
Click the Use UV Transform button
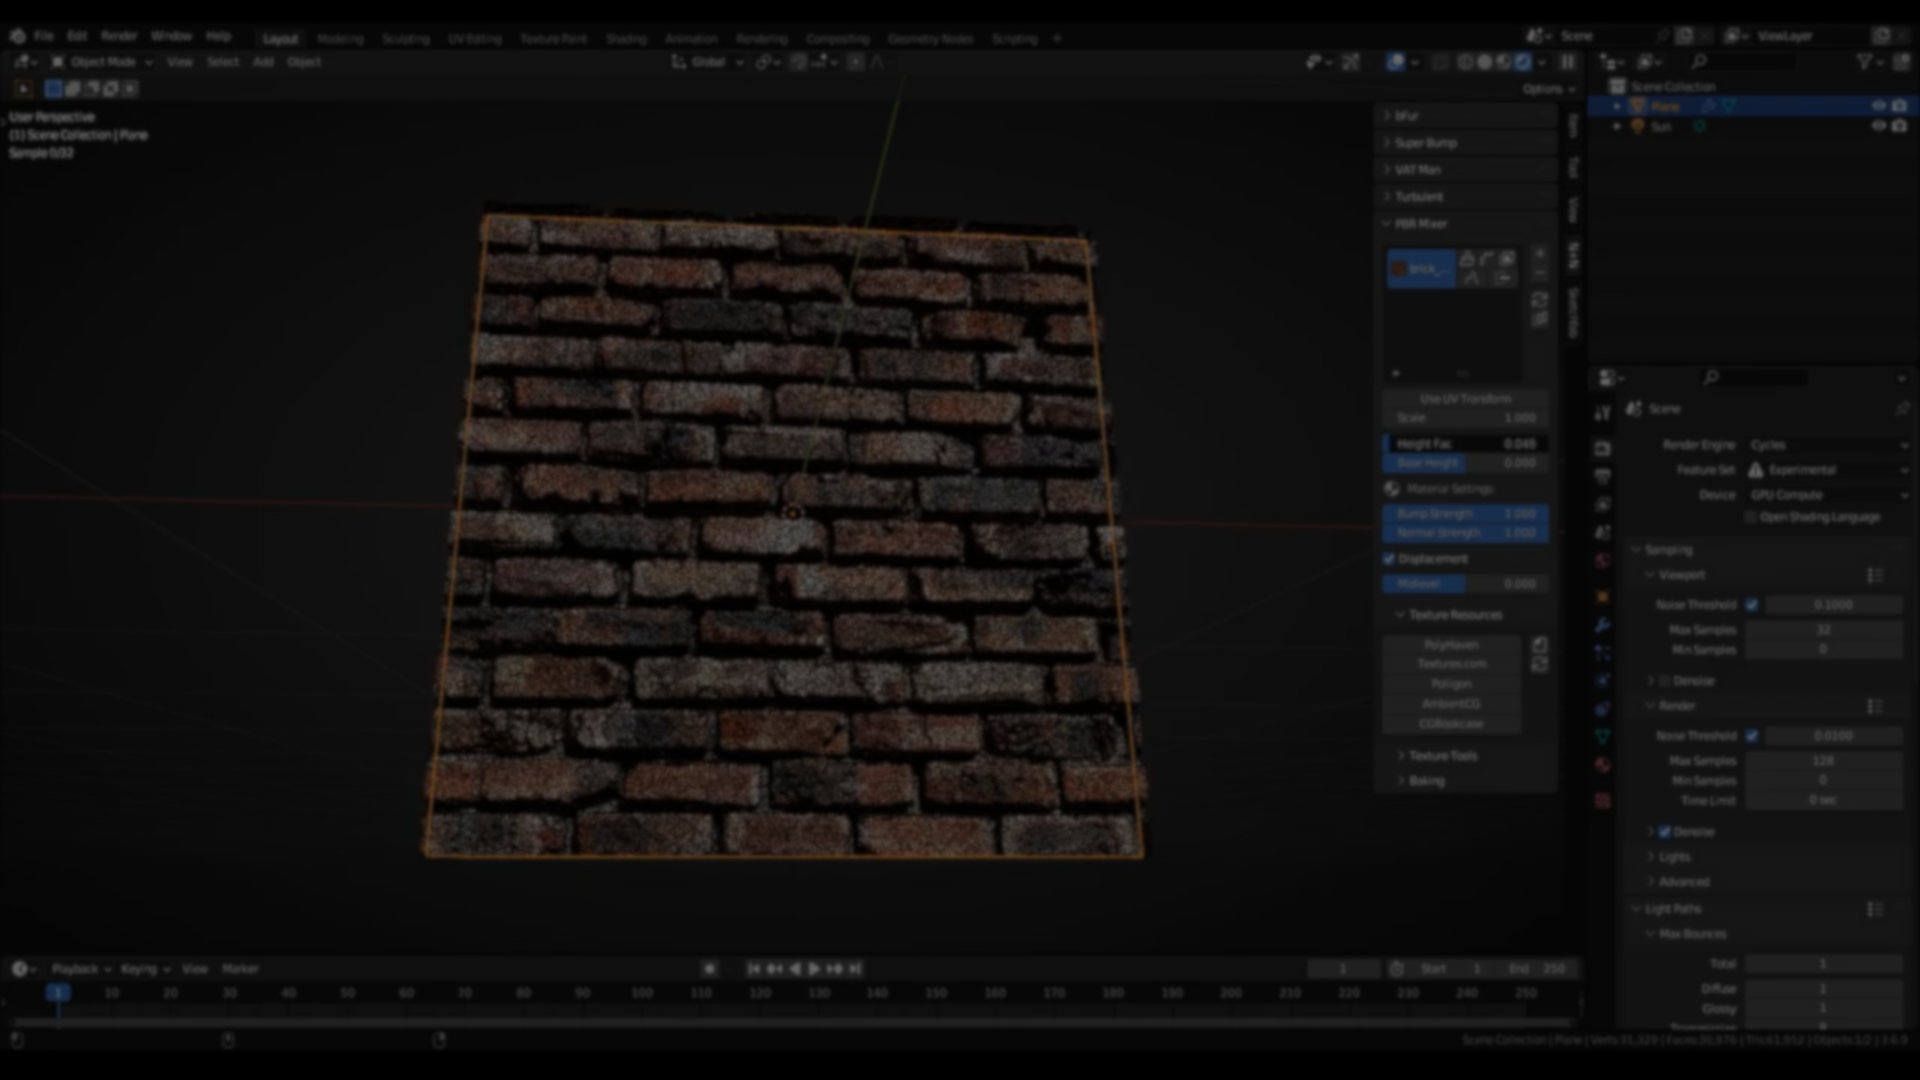pyautogui.click(x=1465, y=398)
